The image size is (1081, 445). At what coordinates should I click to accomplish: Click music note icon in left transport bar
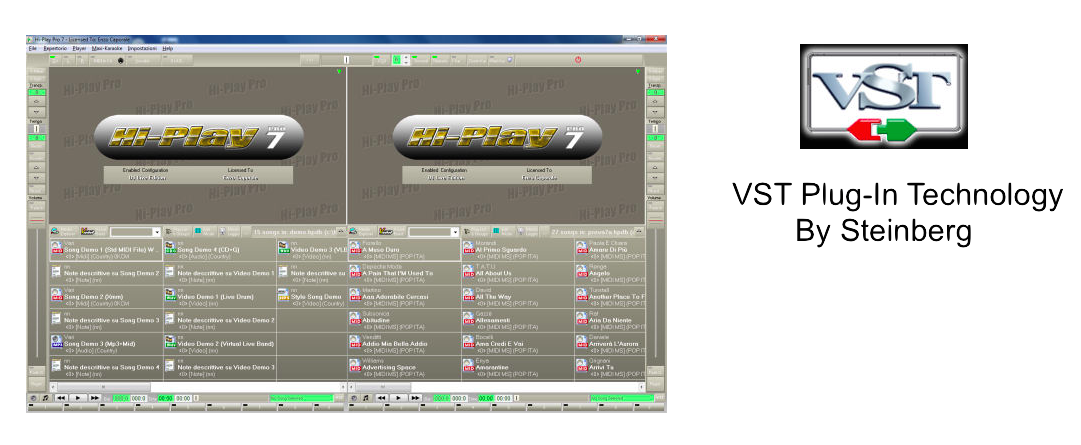[46, 398]
